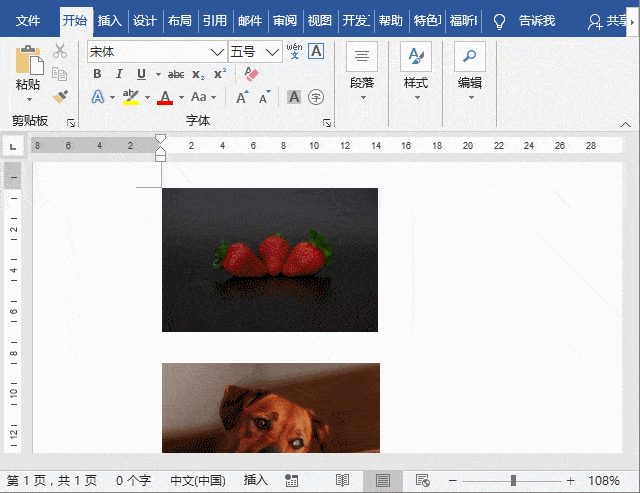Click the Cut scissors icon
Screen dimensions: 640x493
[x=60, y=51]
